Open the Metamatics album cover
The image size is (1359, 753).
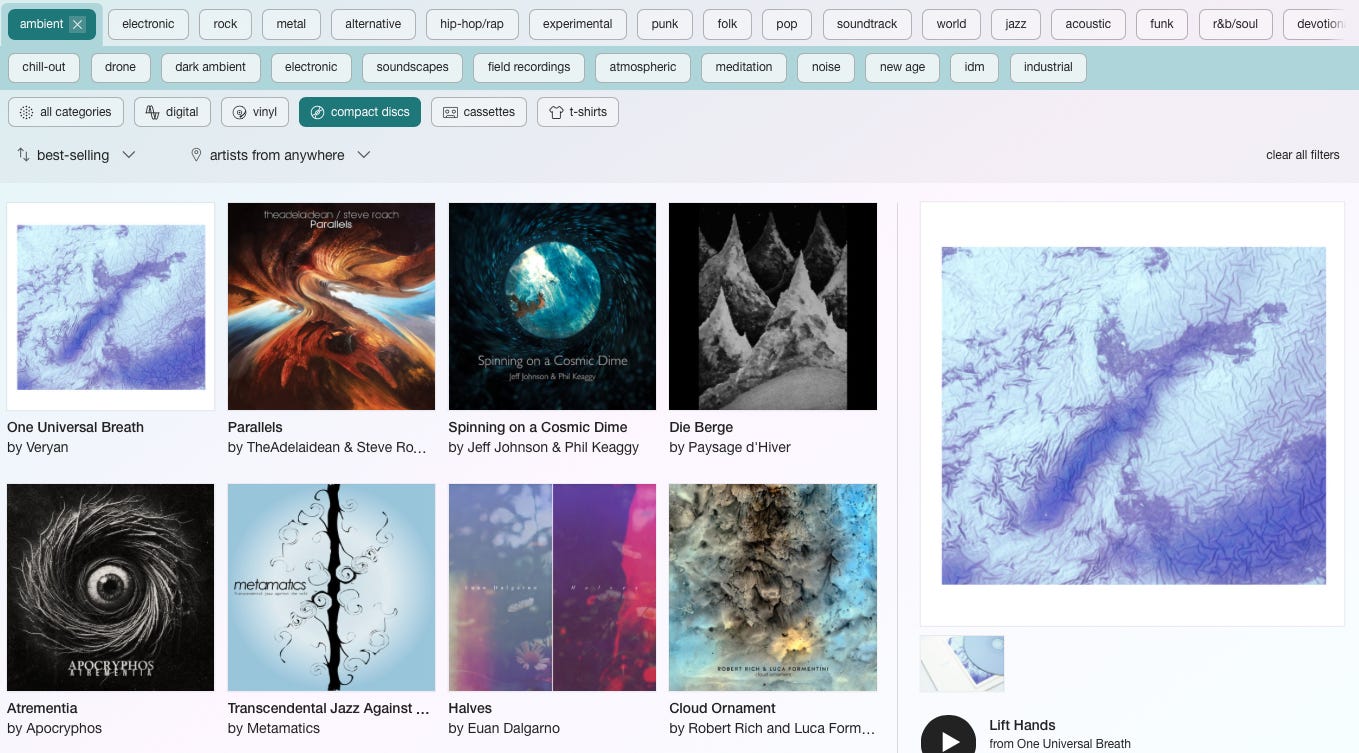pyautogui.click(x=331, y=587)
